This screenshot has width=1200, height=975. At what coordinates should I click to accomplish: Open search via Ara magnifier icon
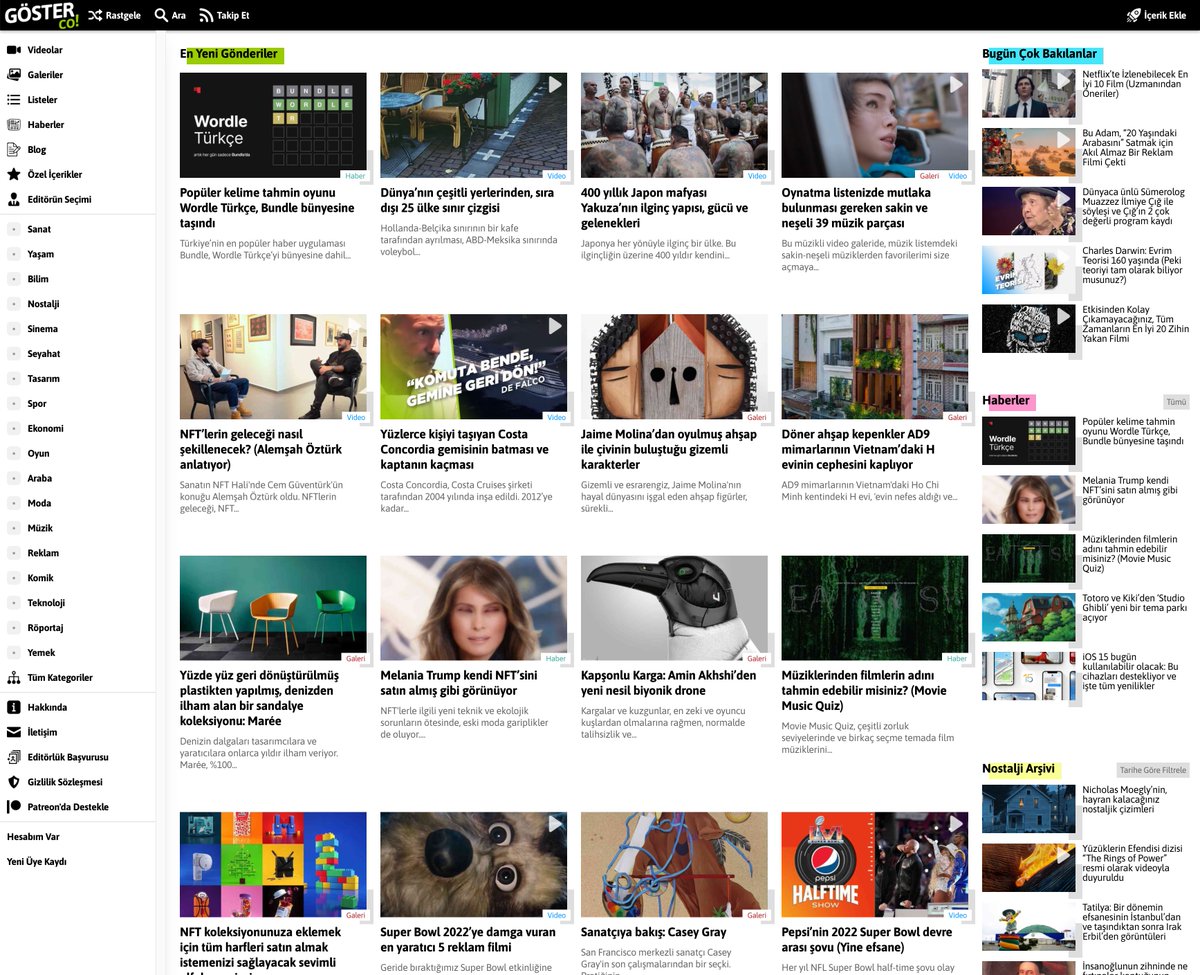[161, 16]
